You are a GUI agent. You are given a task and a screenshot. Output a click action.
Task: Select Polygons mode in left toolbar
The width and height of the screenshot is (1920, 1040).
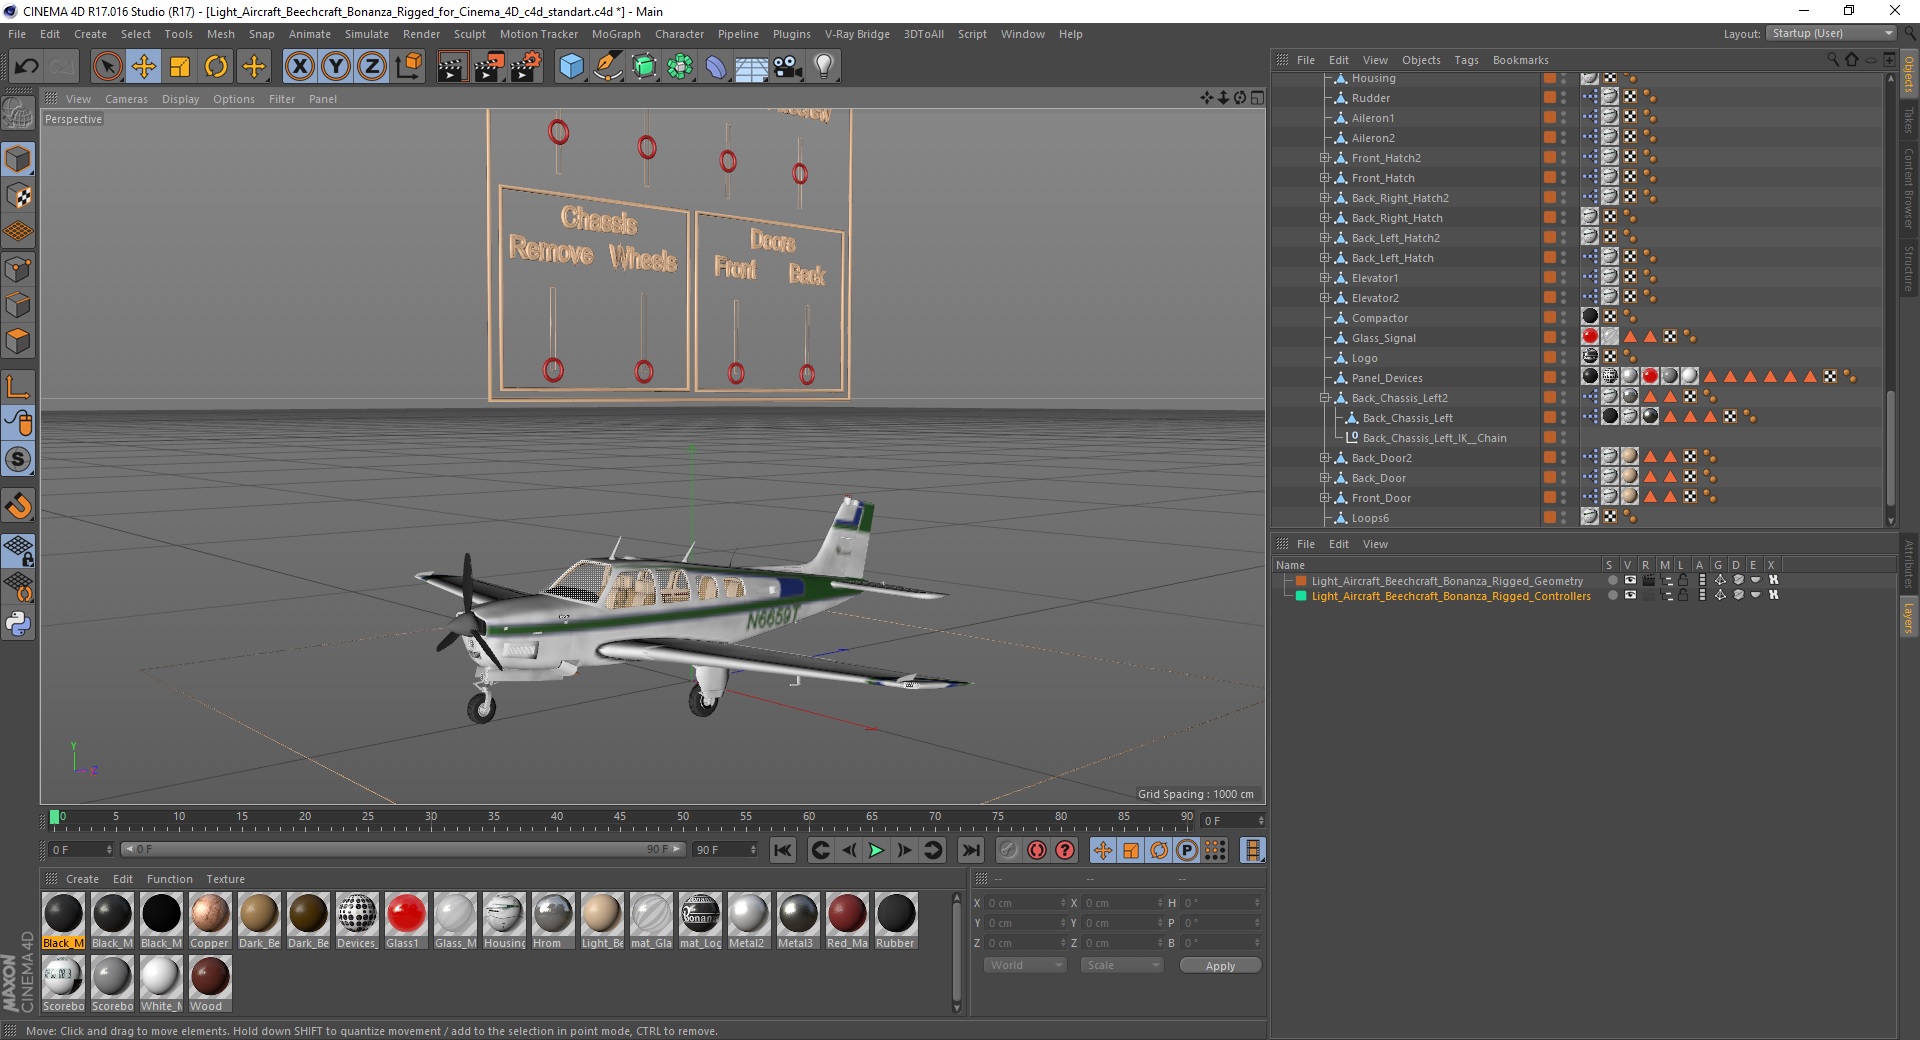18,341
